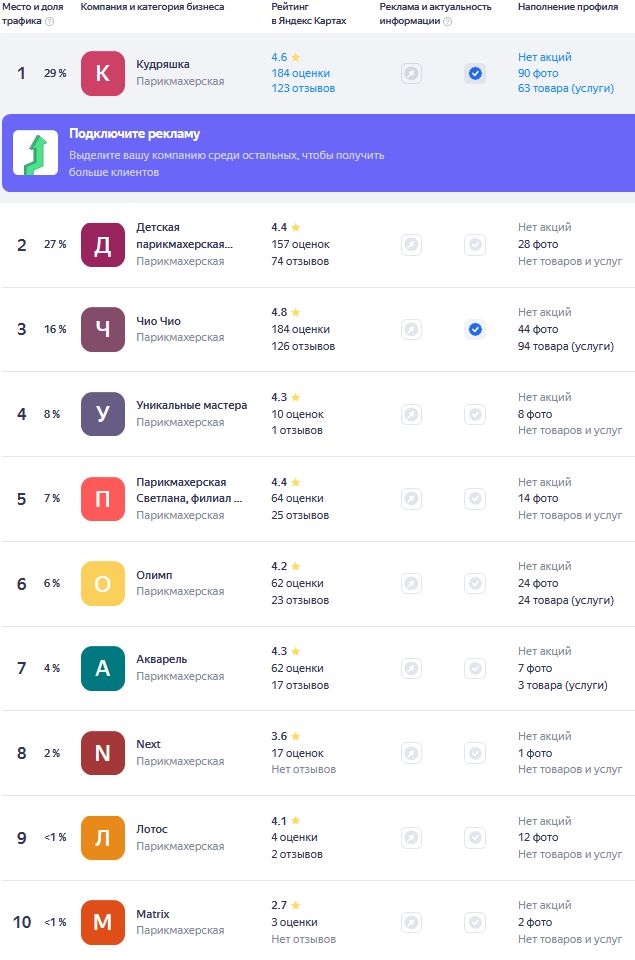Click advertising status icon in Лотос row

point(411,838)
